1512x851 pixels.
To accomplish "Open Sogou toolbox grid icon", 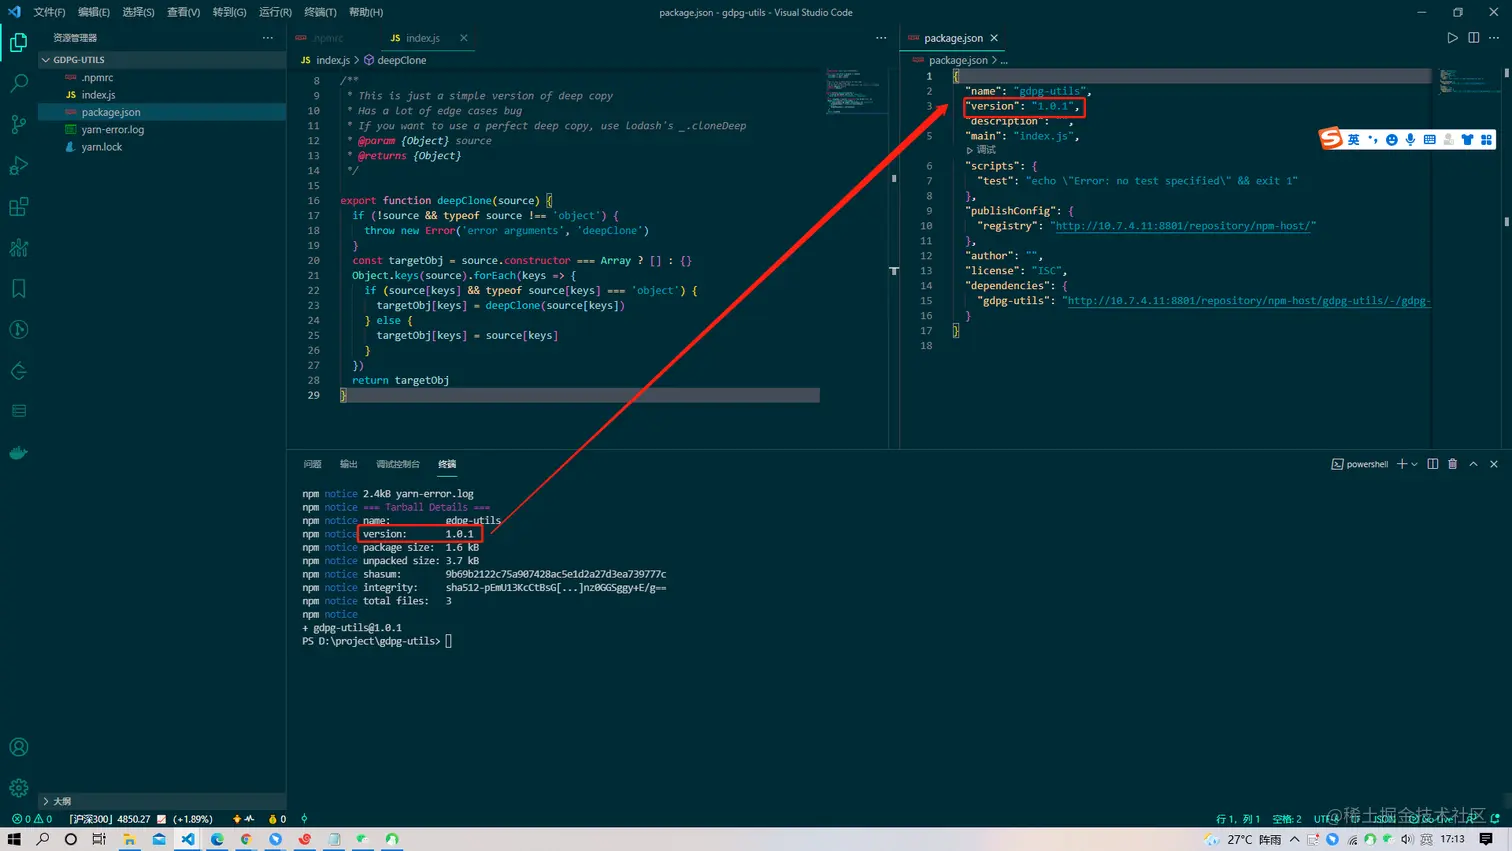I will (1486, 140).
